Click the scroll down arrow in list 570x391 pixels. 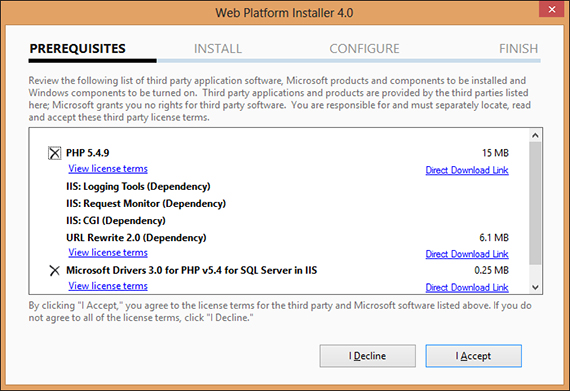(x=535, y=287)
